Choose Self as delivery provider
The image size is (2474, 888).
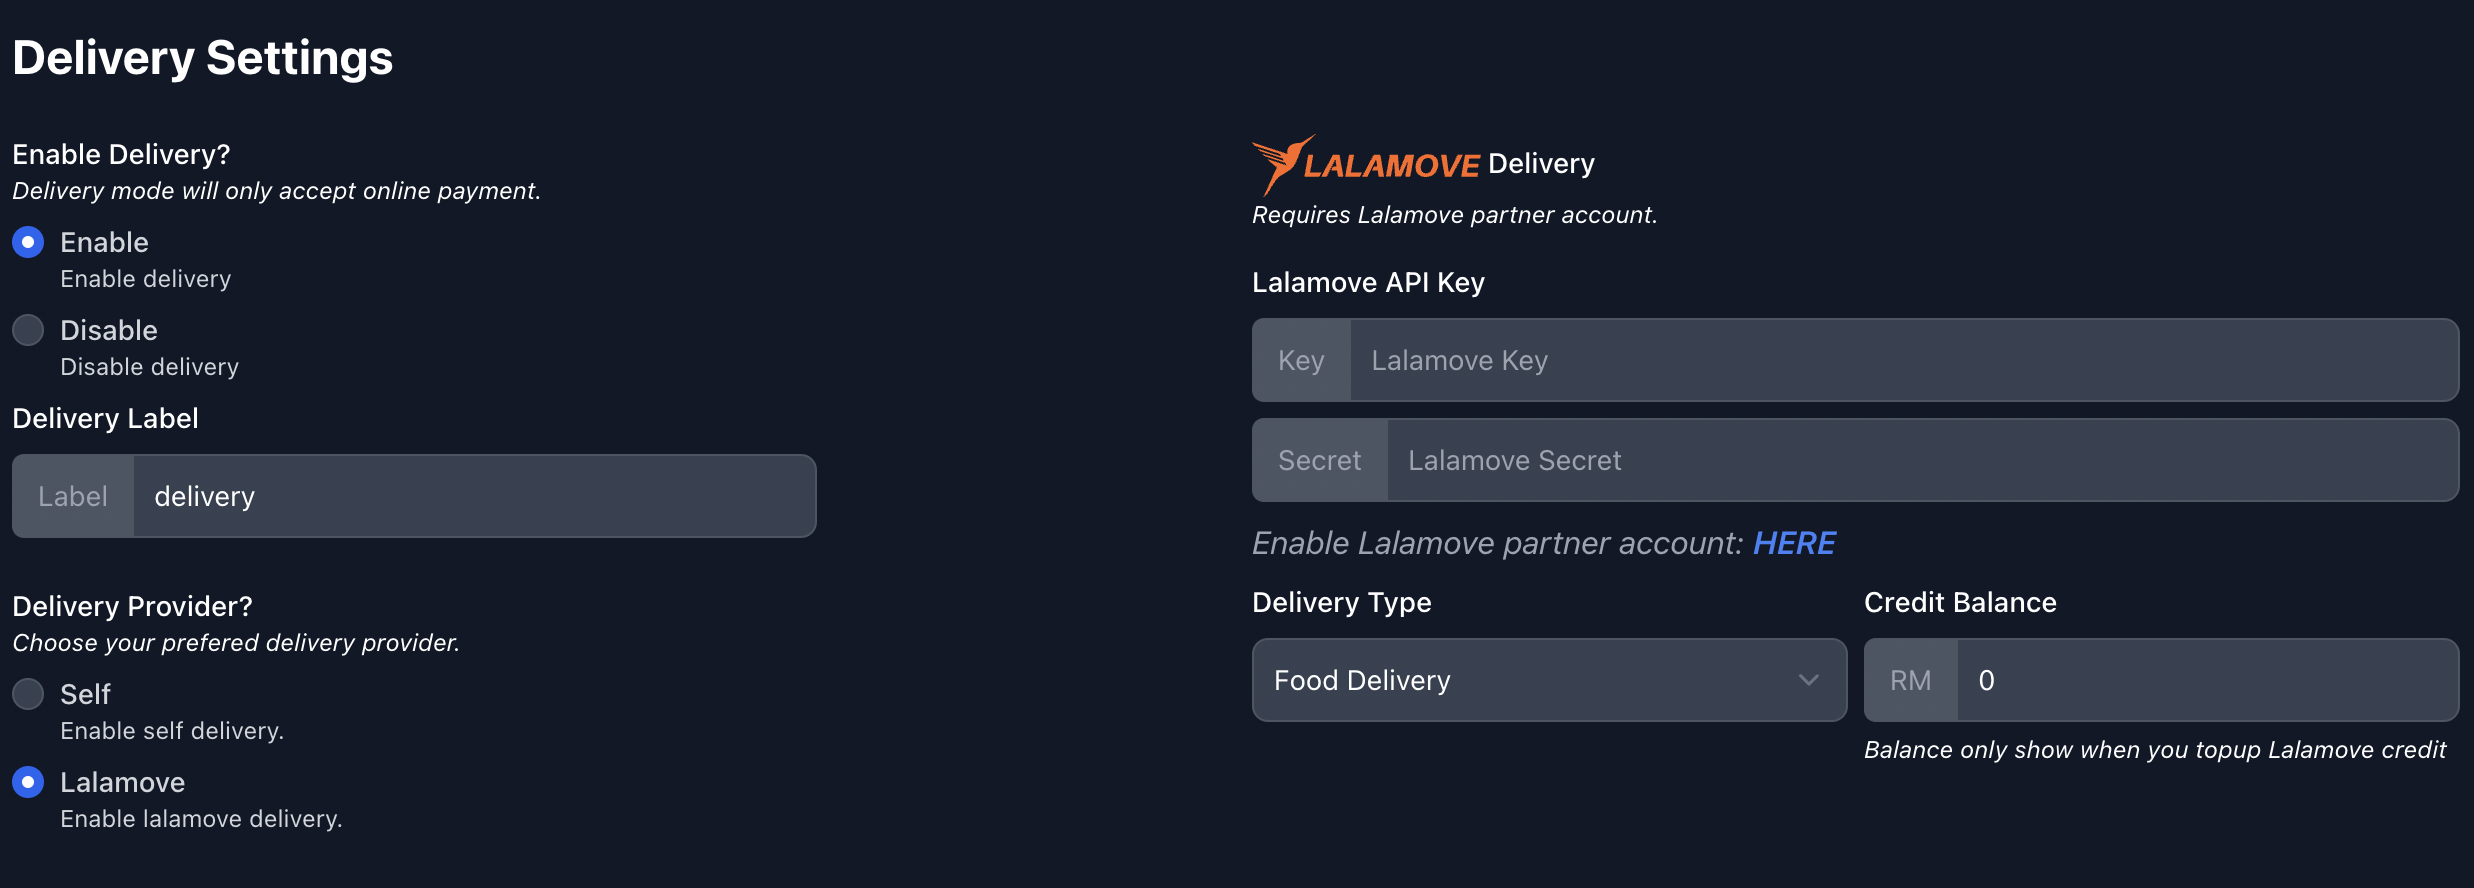(27, 693)
